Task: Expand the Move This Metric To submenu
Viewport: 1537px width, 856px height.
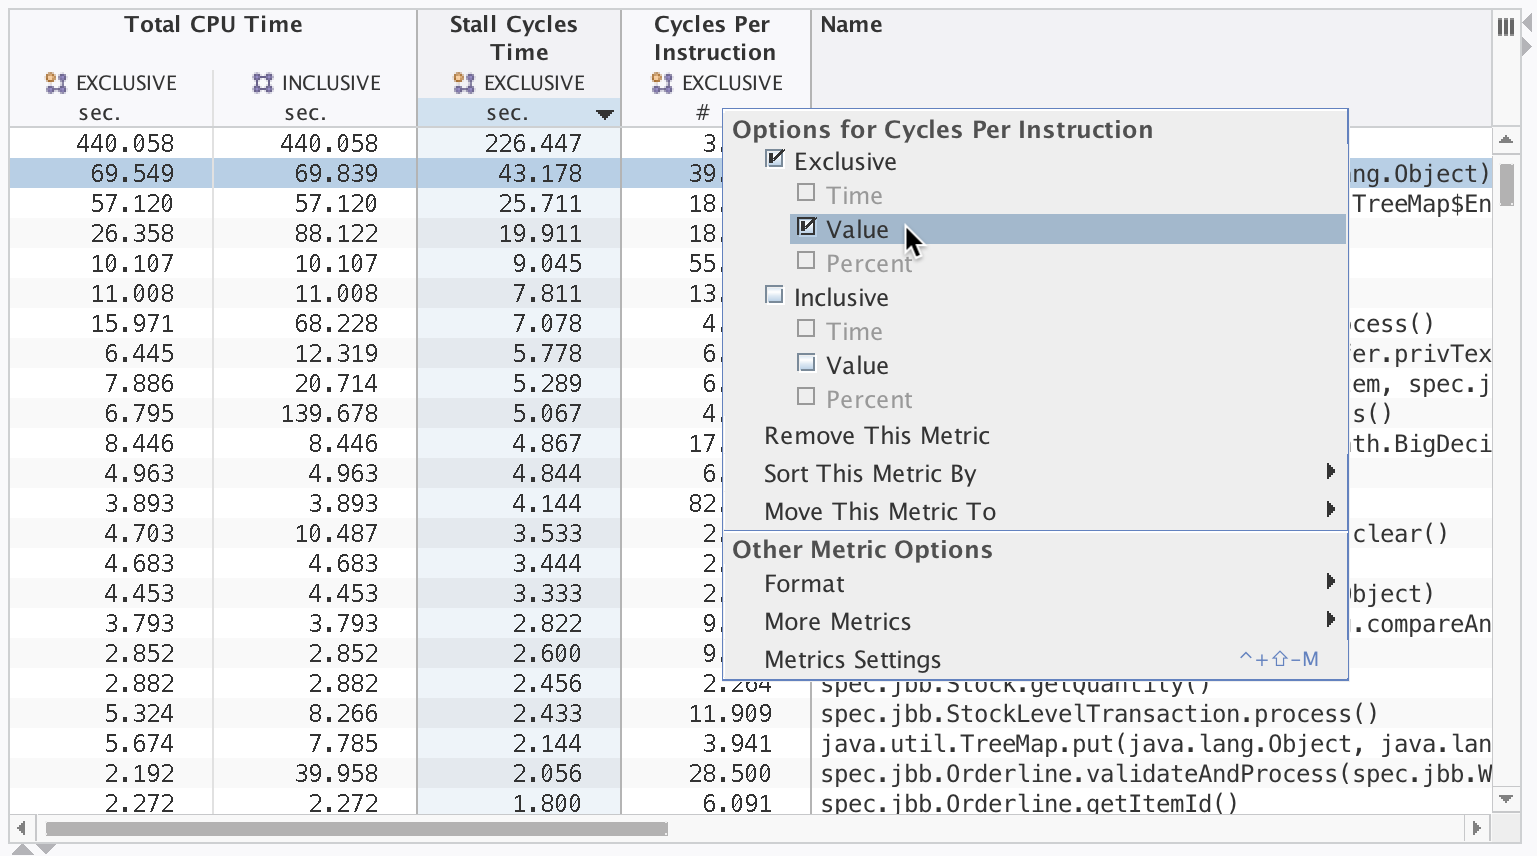Action: click(x=879, y=511)
